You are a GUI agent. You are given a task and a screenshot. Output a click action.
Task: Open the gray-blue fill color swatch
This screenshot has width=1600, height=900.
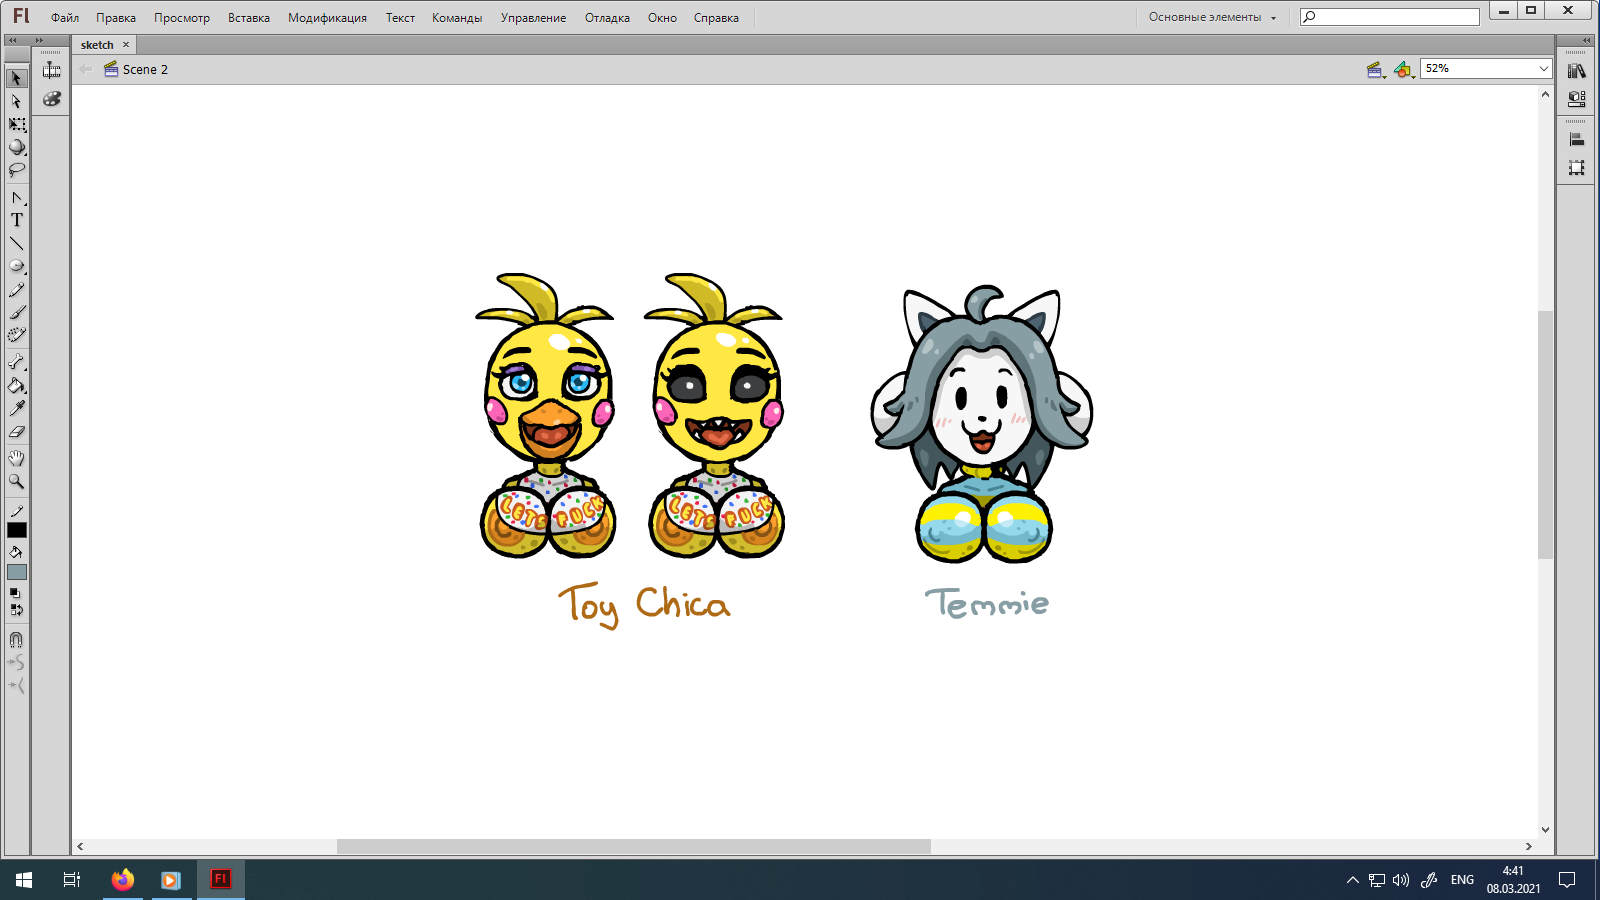(x=17, y=572)
